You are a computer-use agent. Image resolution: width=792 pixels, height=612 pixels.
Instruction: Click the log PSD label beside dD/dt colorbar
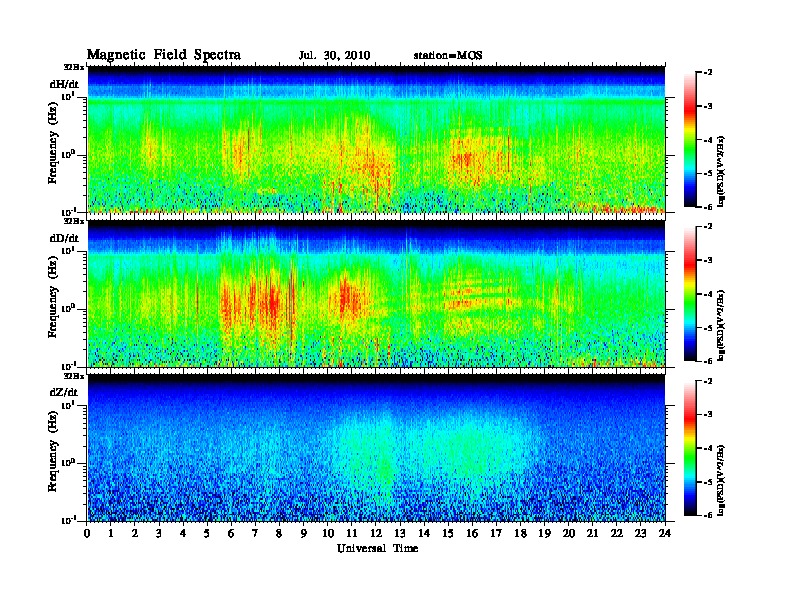(x=722, y=326)
